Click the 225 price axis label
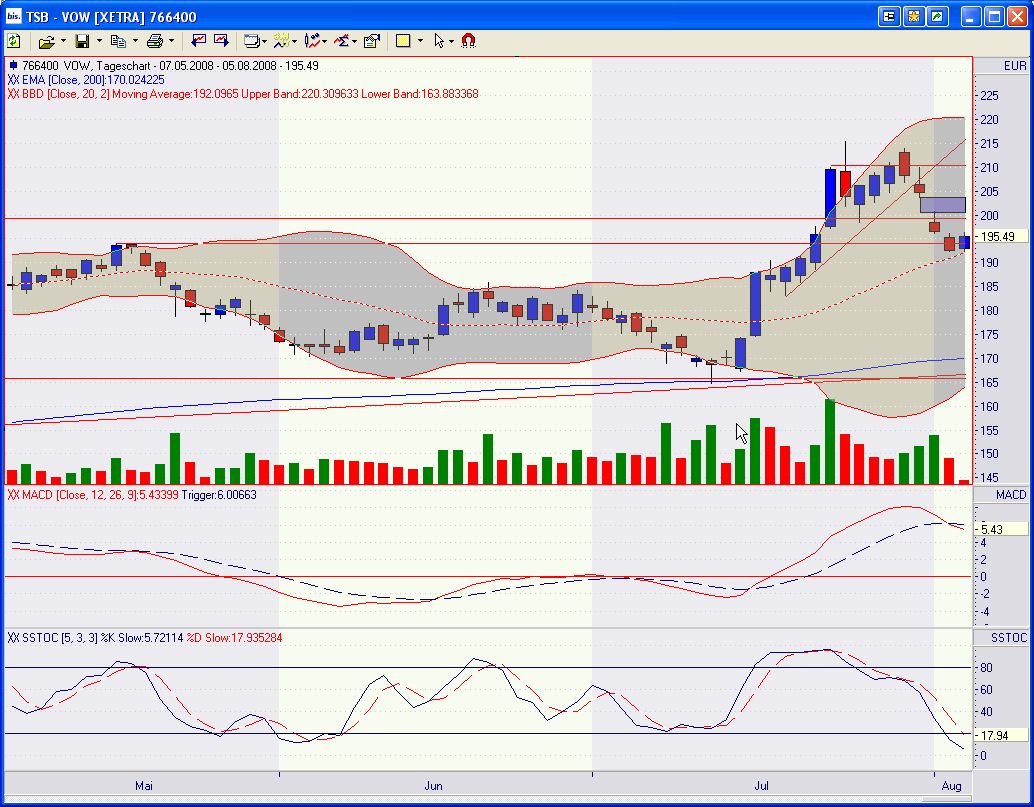 (989, 96)
